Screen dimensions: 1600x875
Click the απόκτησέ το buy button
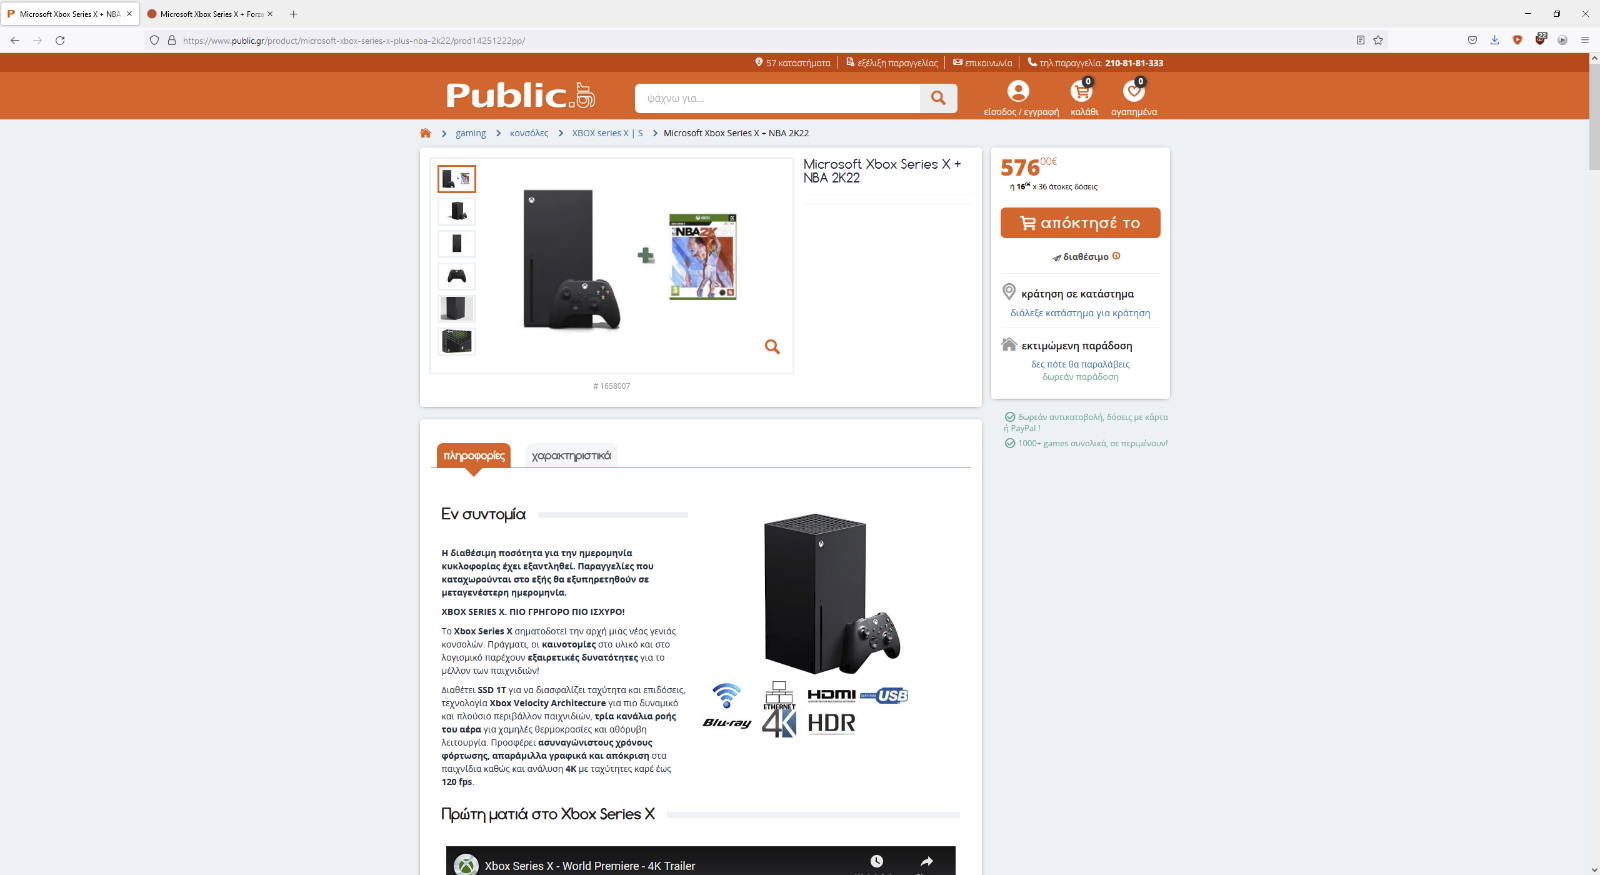pos(1080,223)
